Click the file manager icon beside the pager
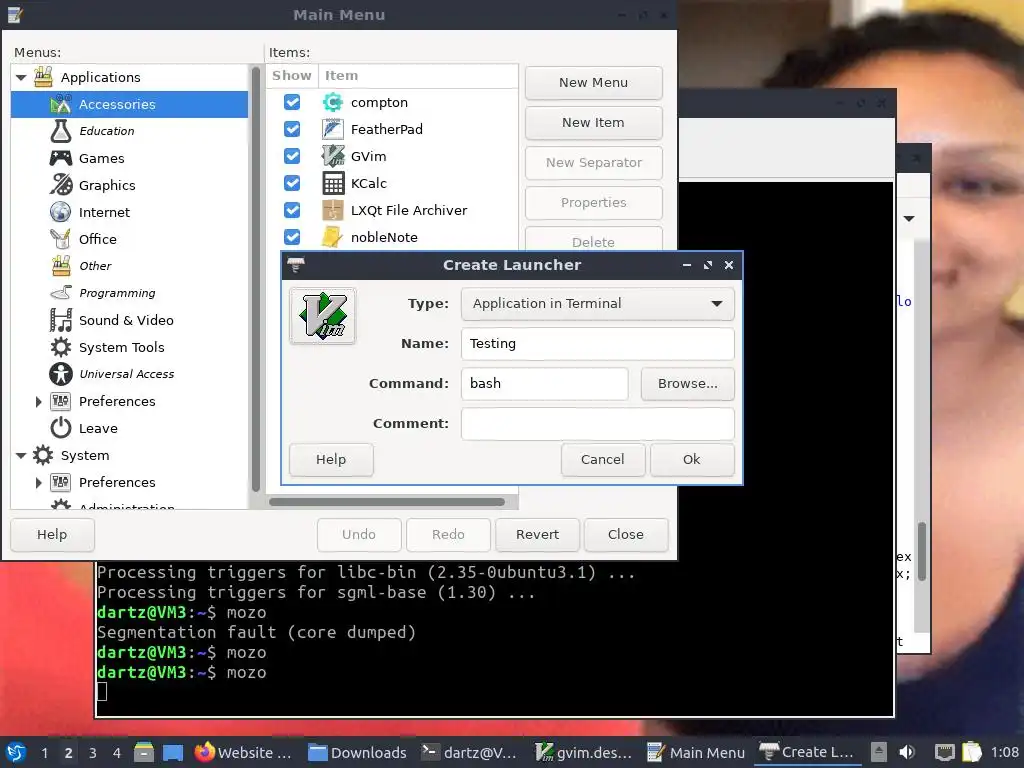Screen dimensions: 1024x768 pos(144,753)
